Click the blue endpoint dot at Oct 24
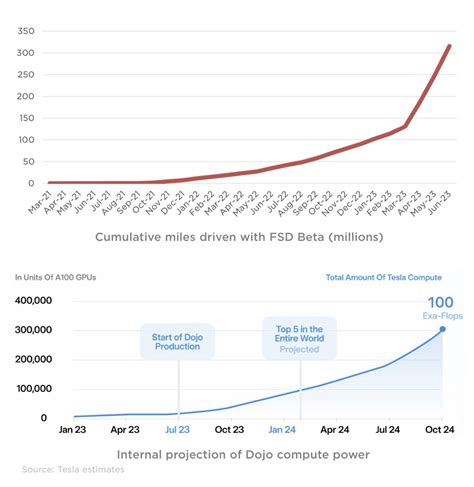 (442, 329)
